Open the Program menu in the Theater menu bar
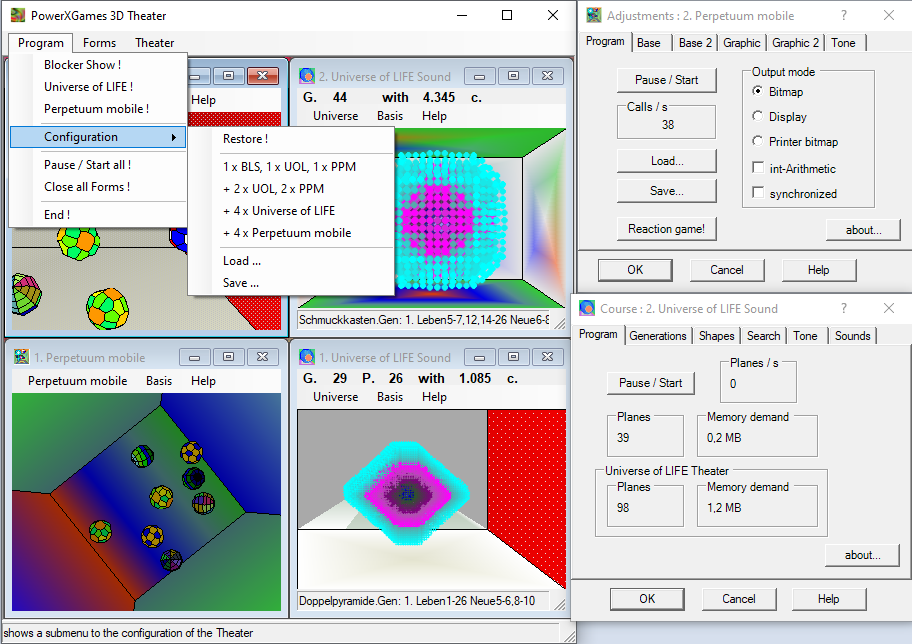This screenshot has width=912, height=644. pyautogui.click(x=41, y=43)
